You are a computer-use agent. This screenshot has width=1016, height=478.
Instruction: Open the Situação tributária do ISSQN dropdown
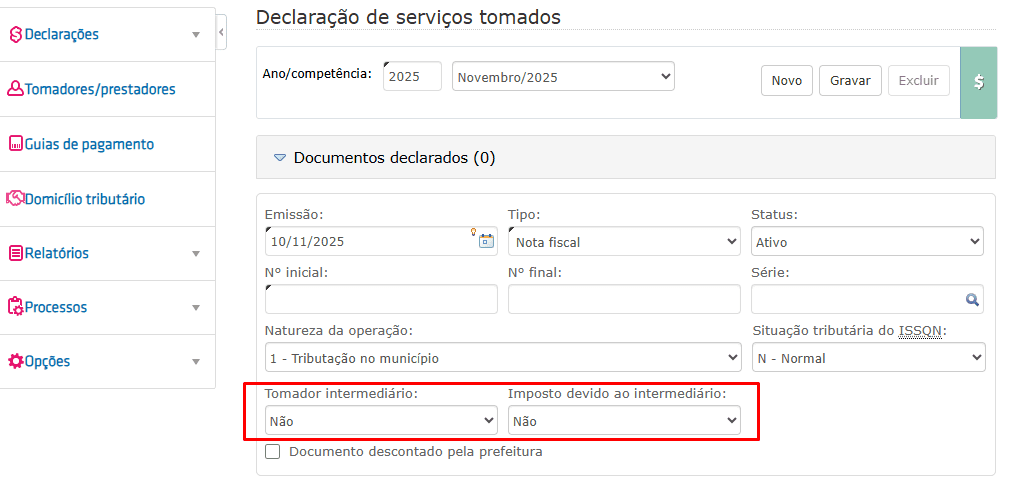point(868,358)
